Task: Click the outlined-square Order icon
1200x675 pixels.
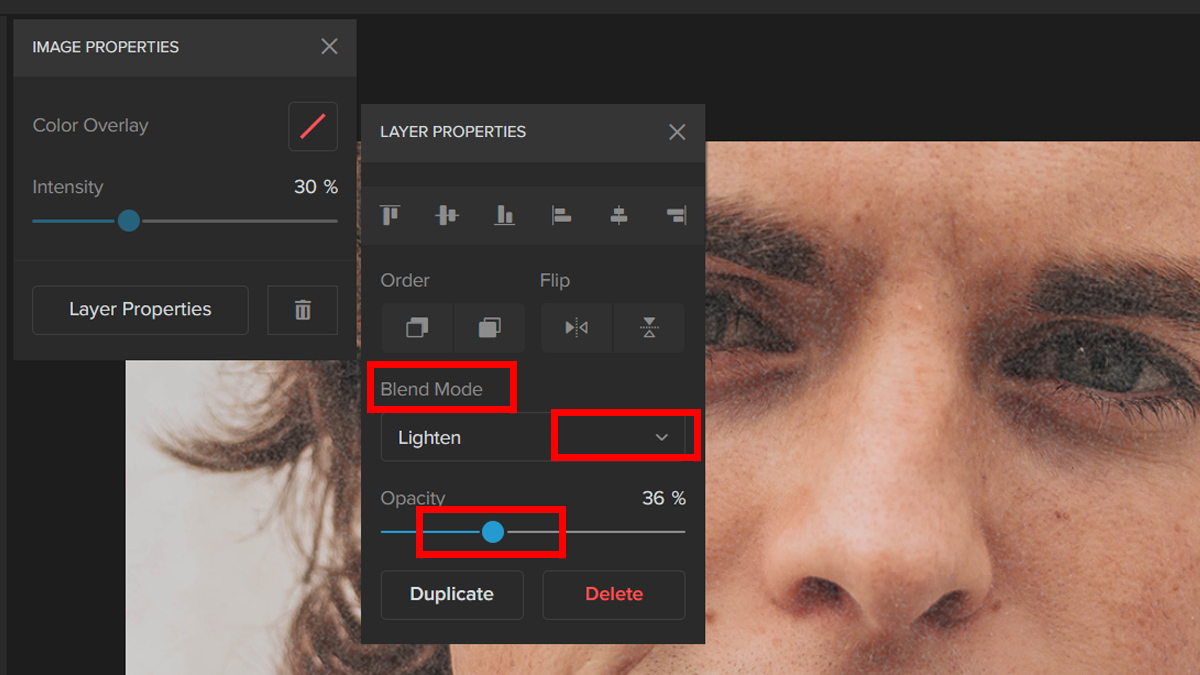Action: [417, 328]
